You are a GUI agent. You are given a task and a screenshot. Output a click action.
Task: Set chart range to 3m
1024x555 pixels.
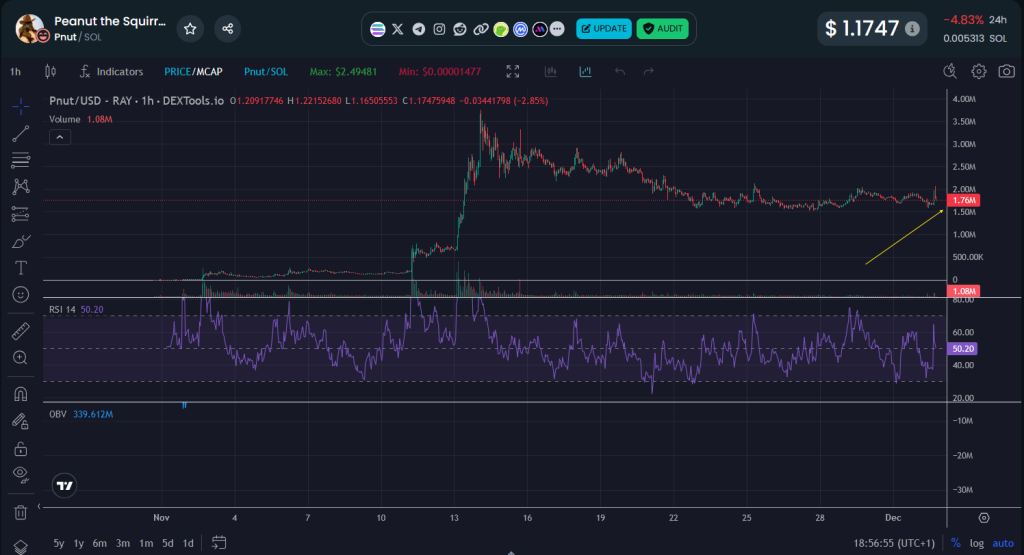tap(123, 543)
